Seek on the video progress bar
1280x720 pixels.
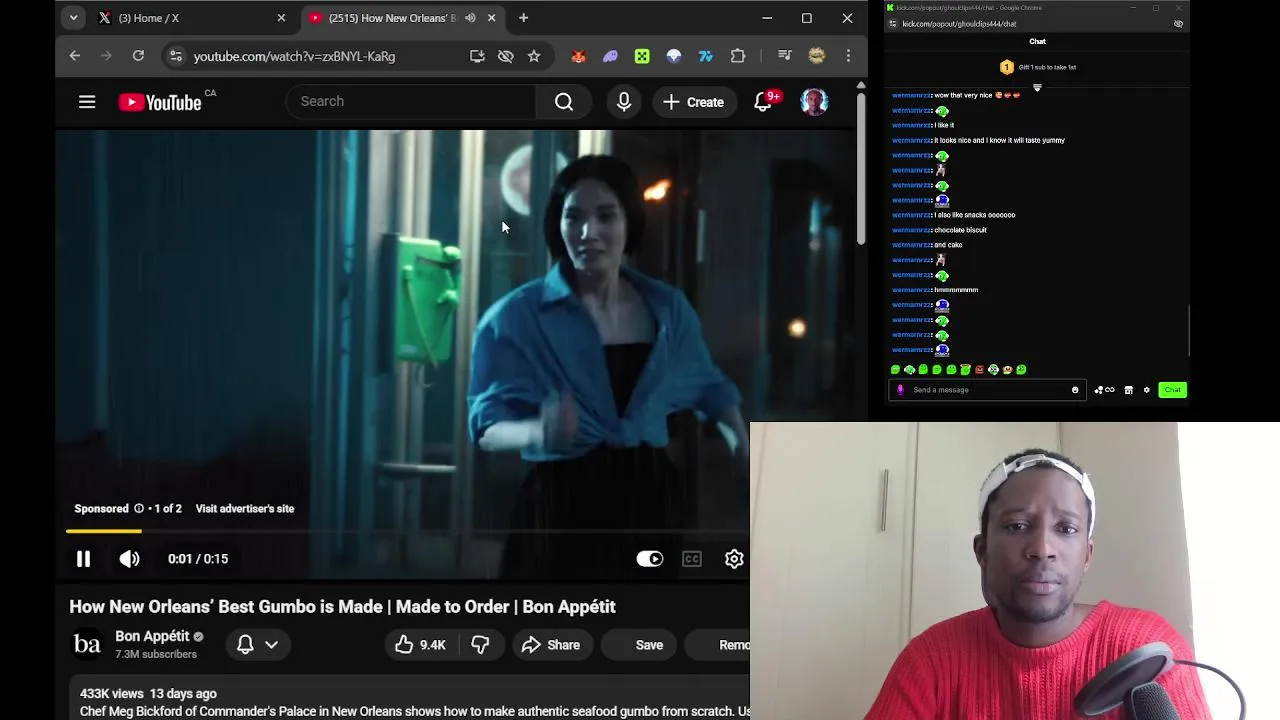click(x=408, y=531)
